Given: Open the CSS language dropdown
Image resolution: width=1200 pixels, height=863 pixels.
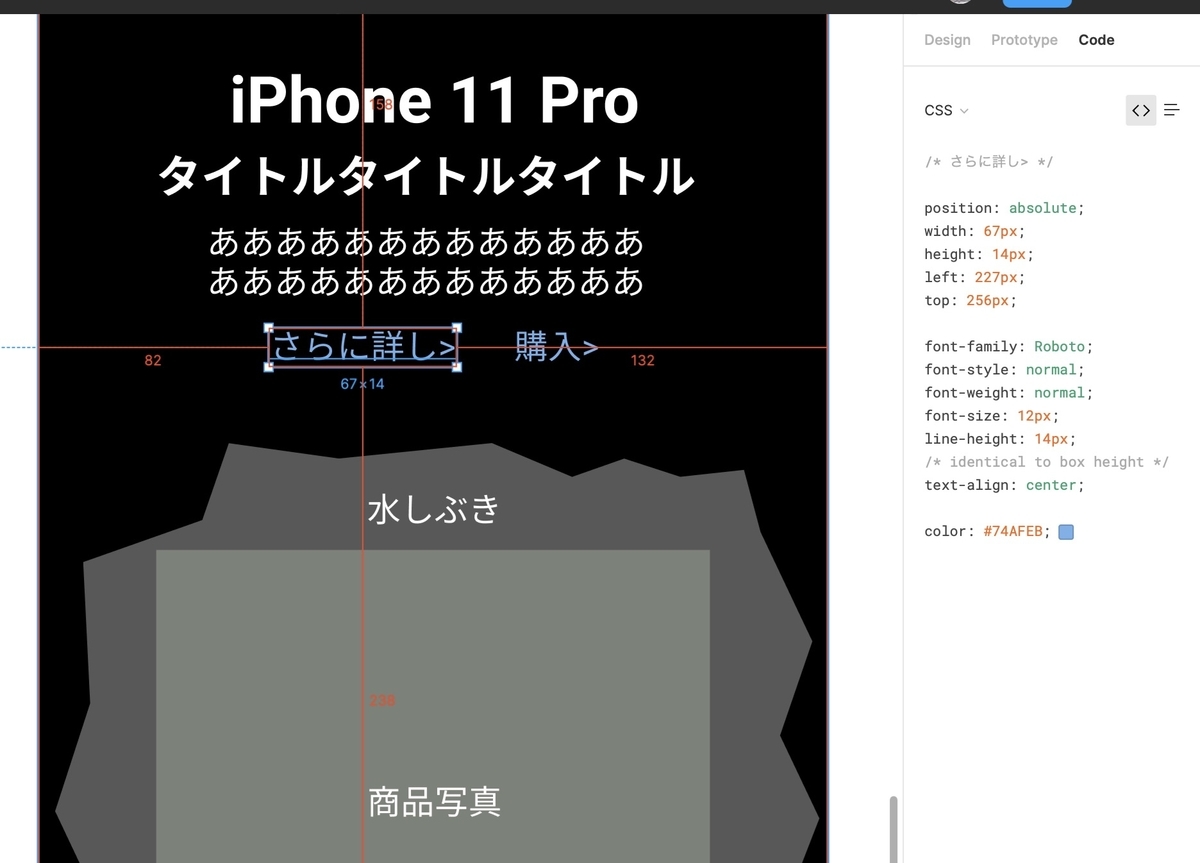Looking at the screenshot, I should pyautogui.click(x=946, y=111).
